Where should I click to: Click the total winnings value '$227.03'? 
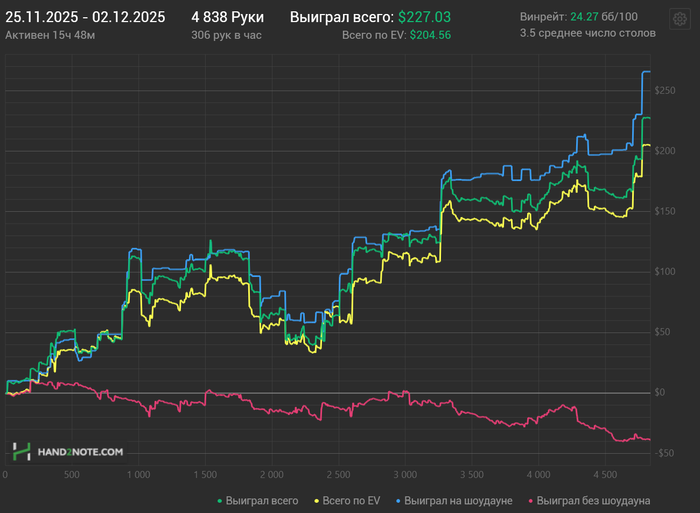(425, 17)
